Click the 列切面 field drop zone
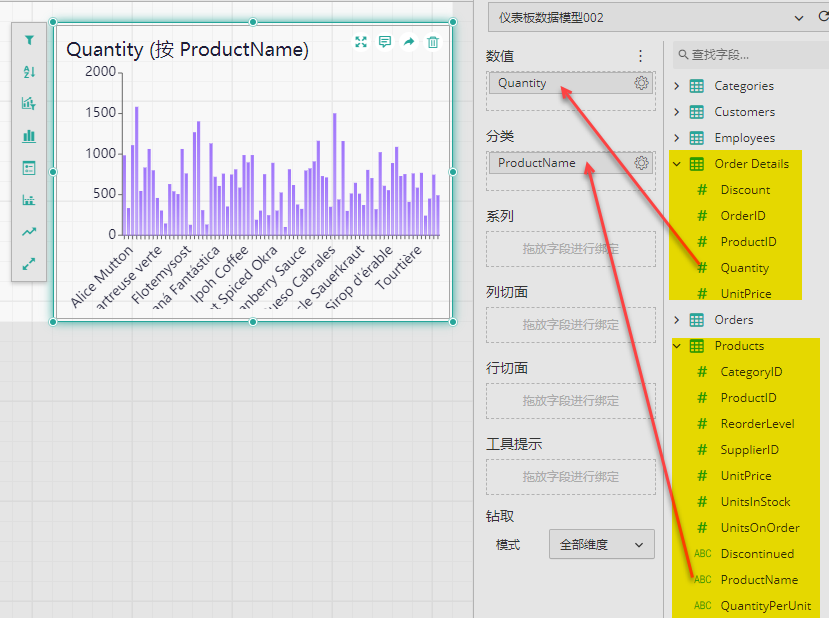Screen dimensions: 829x618 pyautogui.click(x=570, y=325)
